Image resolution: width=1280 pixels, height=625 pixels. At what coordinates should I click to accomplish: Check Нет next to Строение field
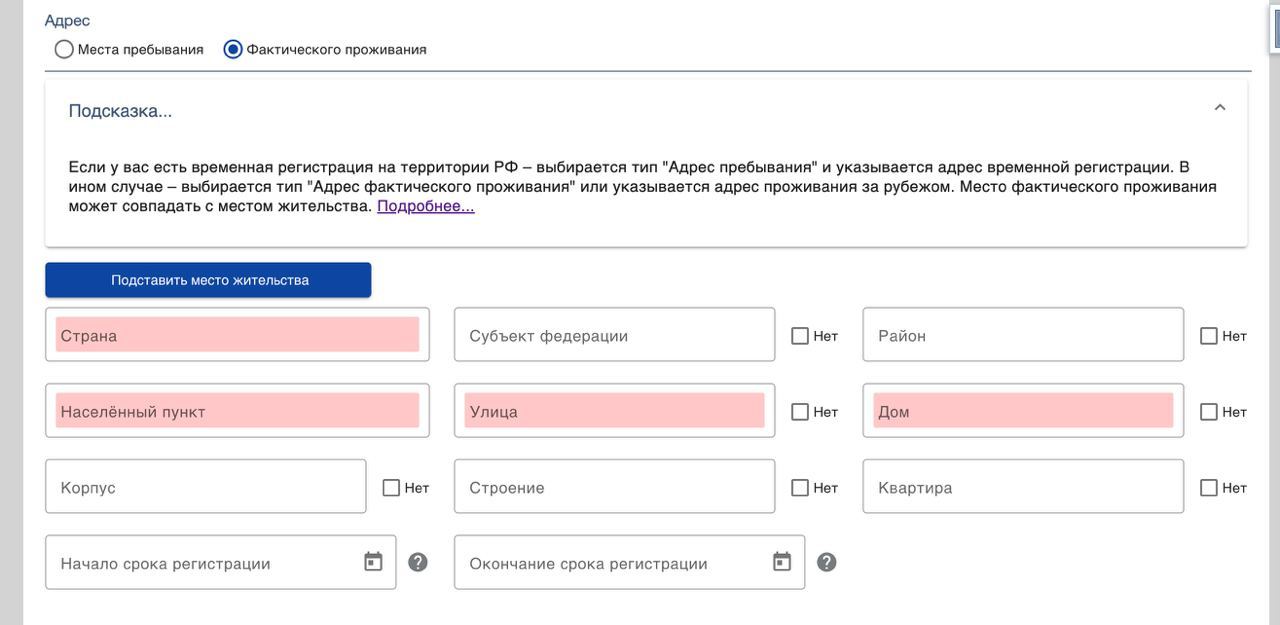(x=800, y=488)
